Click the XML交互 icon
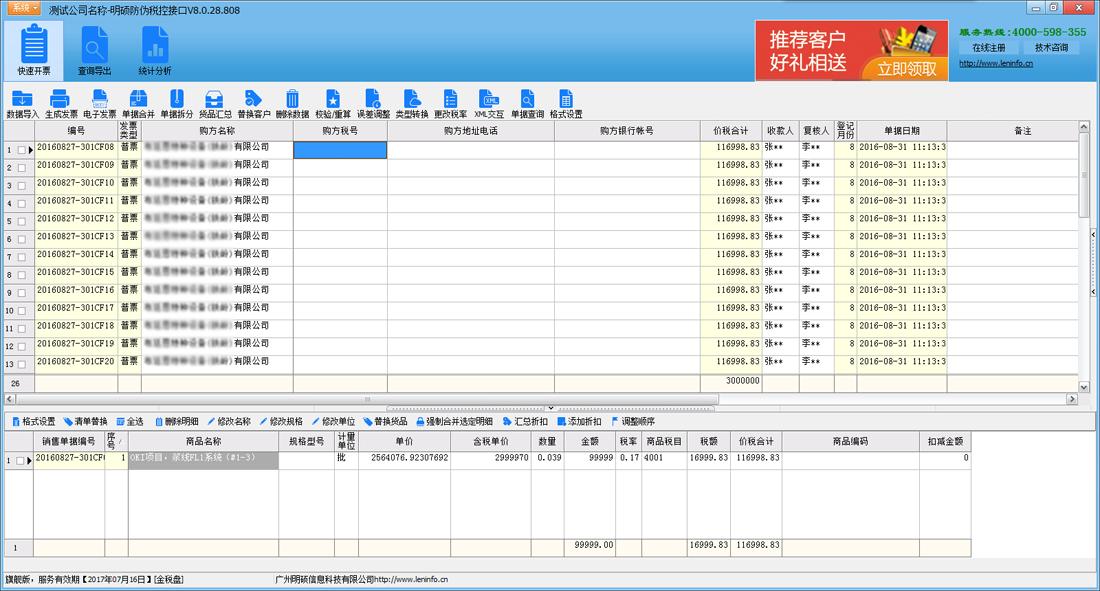1100x591 pixels. pyautogui.click(x=489, y=99)
